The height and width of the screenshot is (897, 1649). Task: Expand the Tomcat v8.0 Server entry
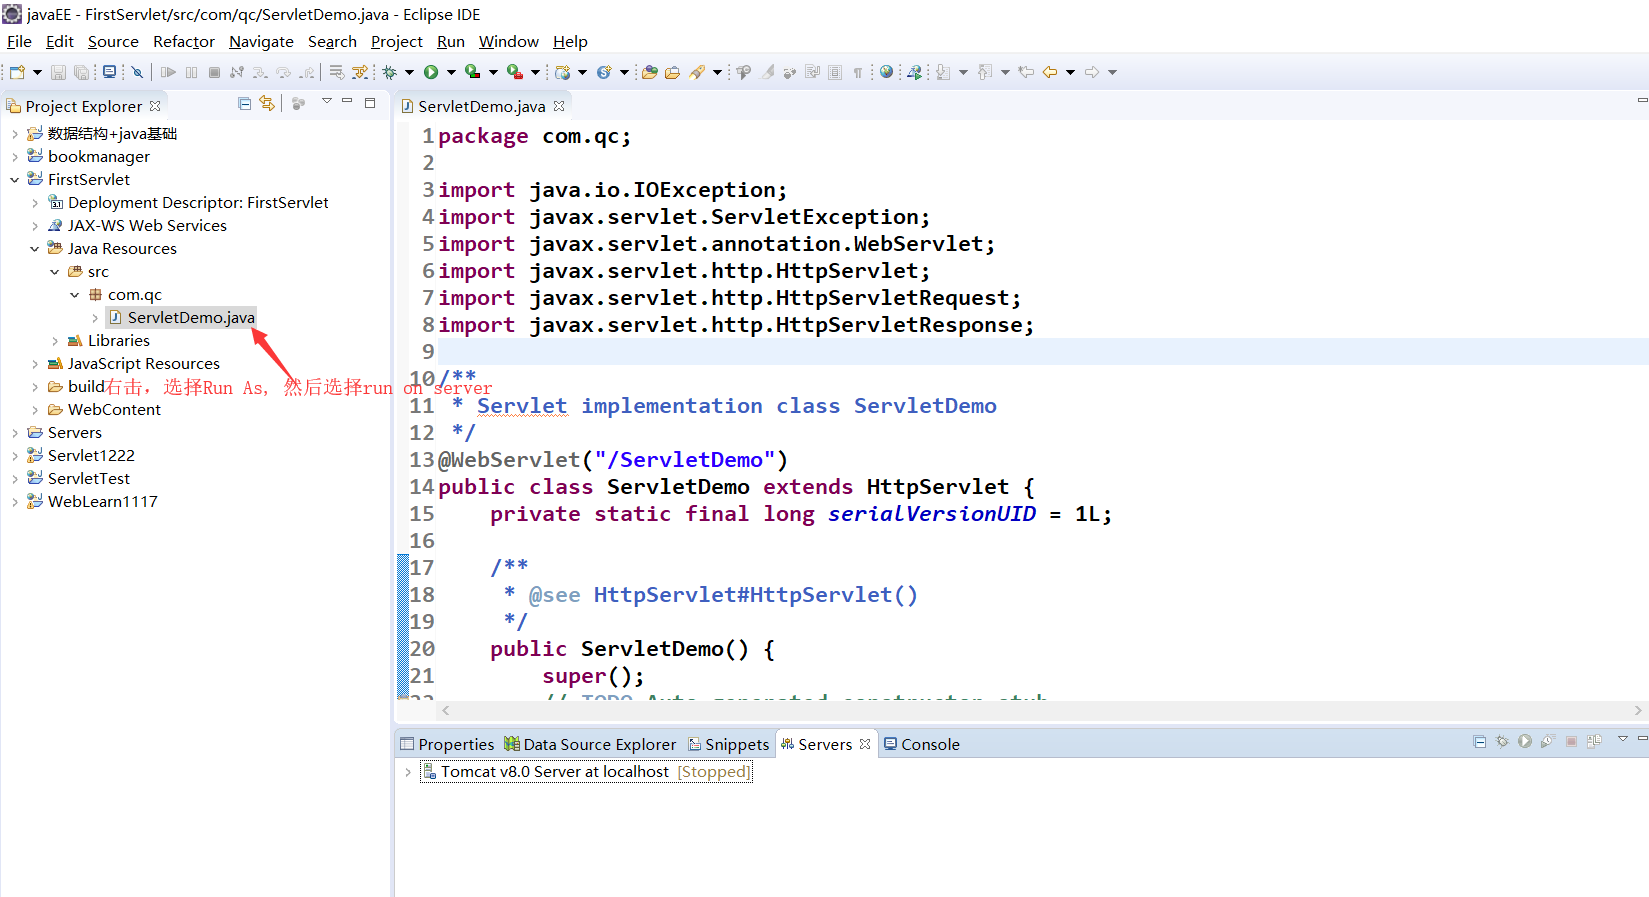[408, 772]
